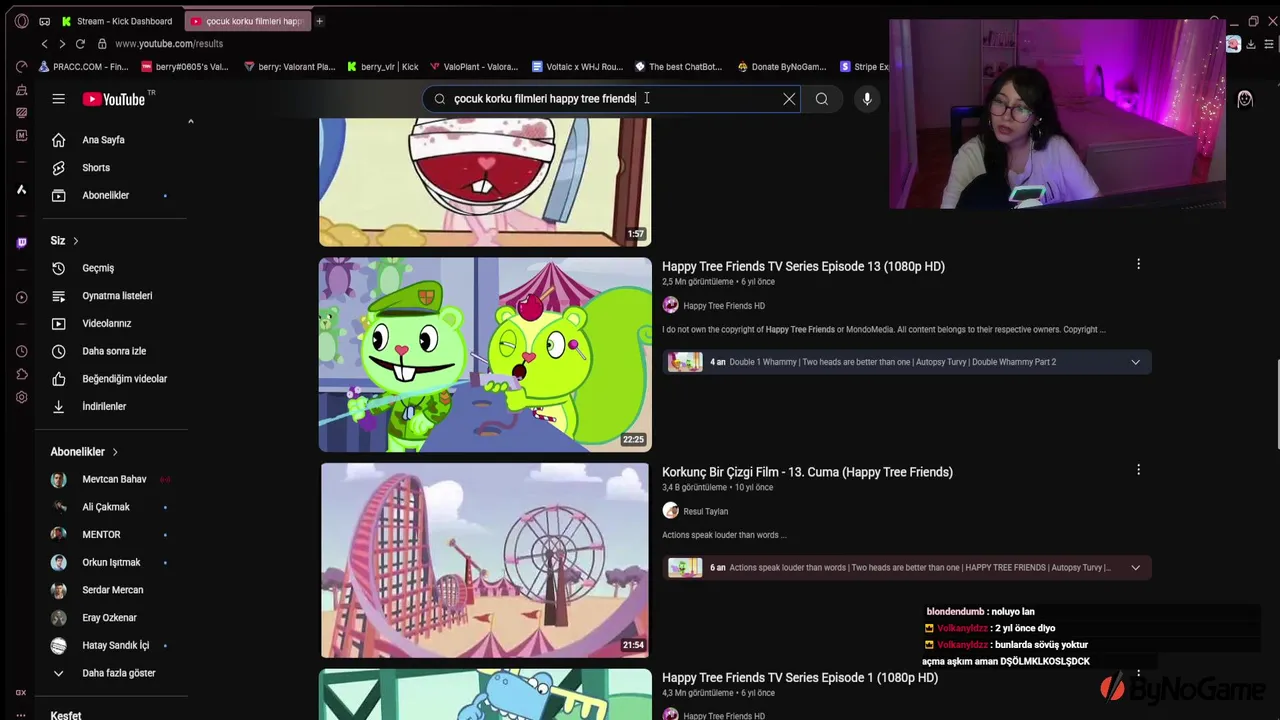
Task: Open Kesfet section heading
Action: pos(66,714)
